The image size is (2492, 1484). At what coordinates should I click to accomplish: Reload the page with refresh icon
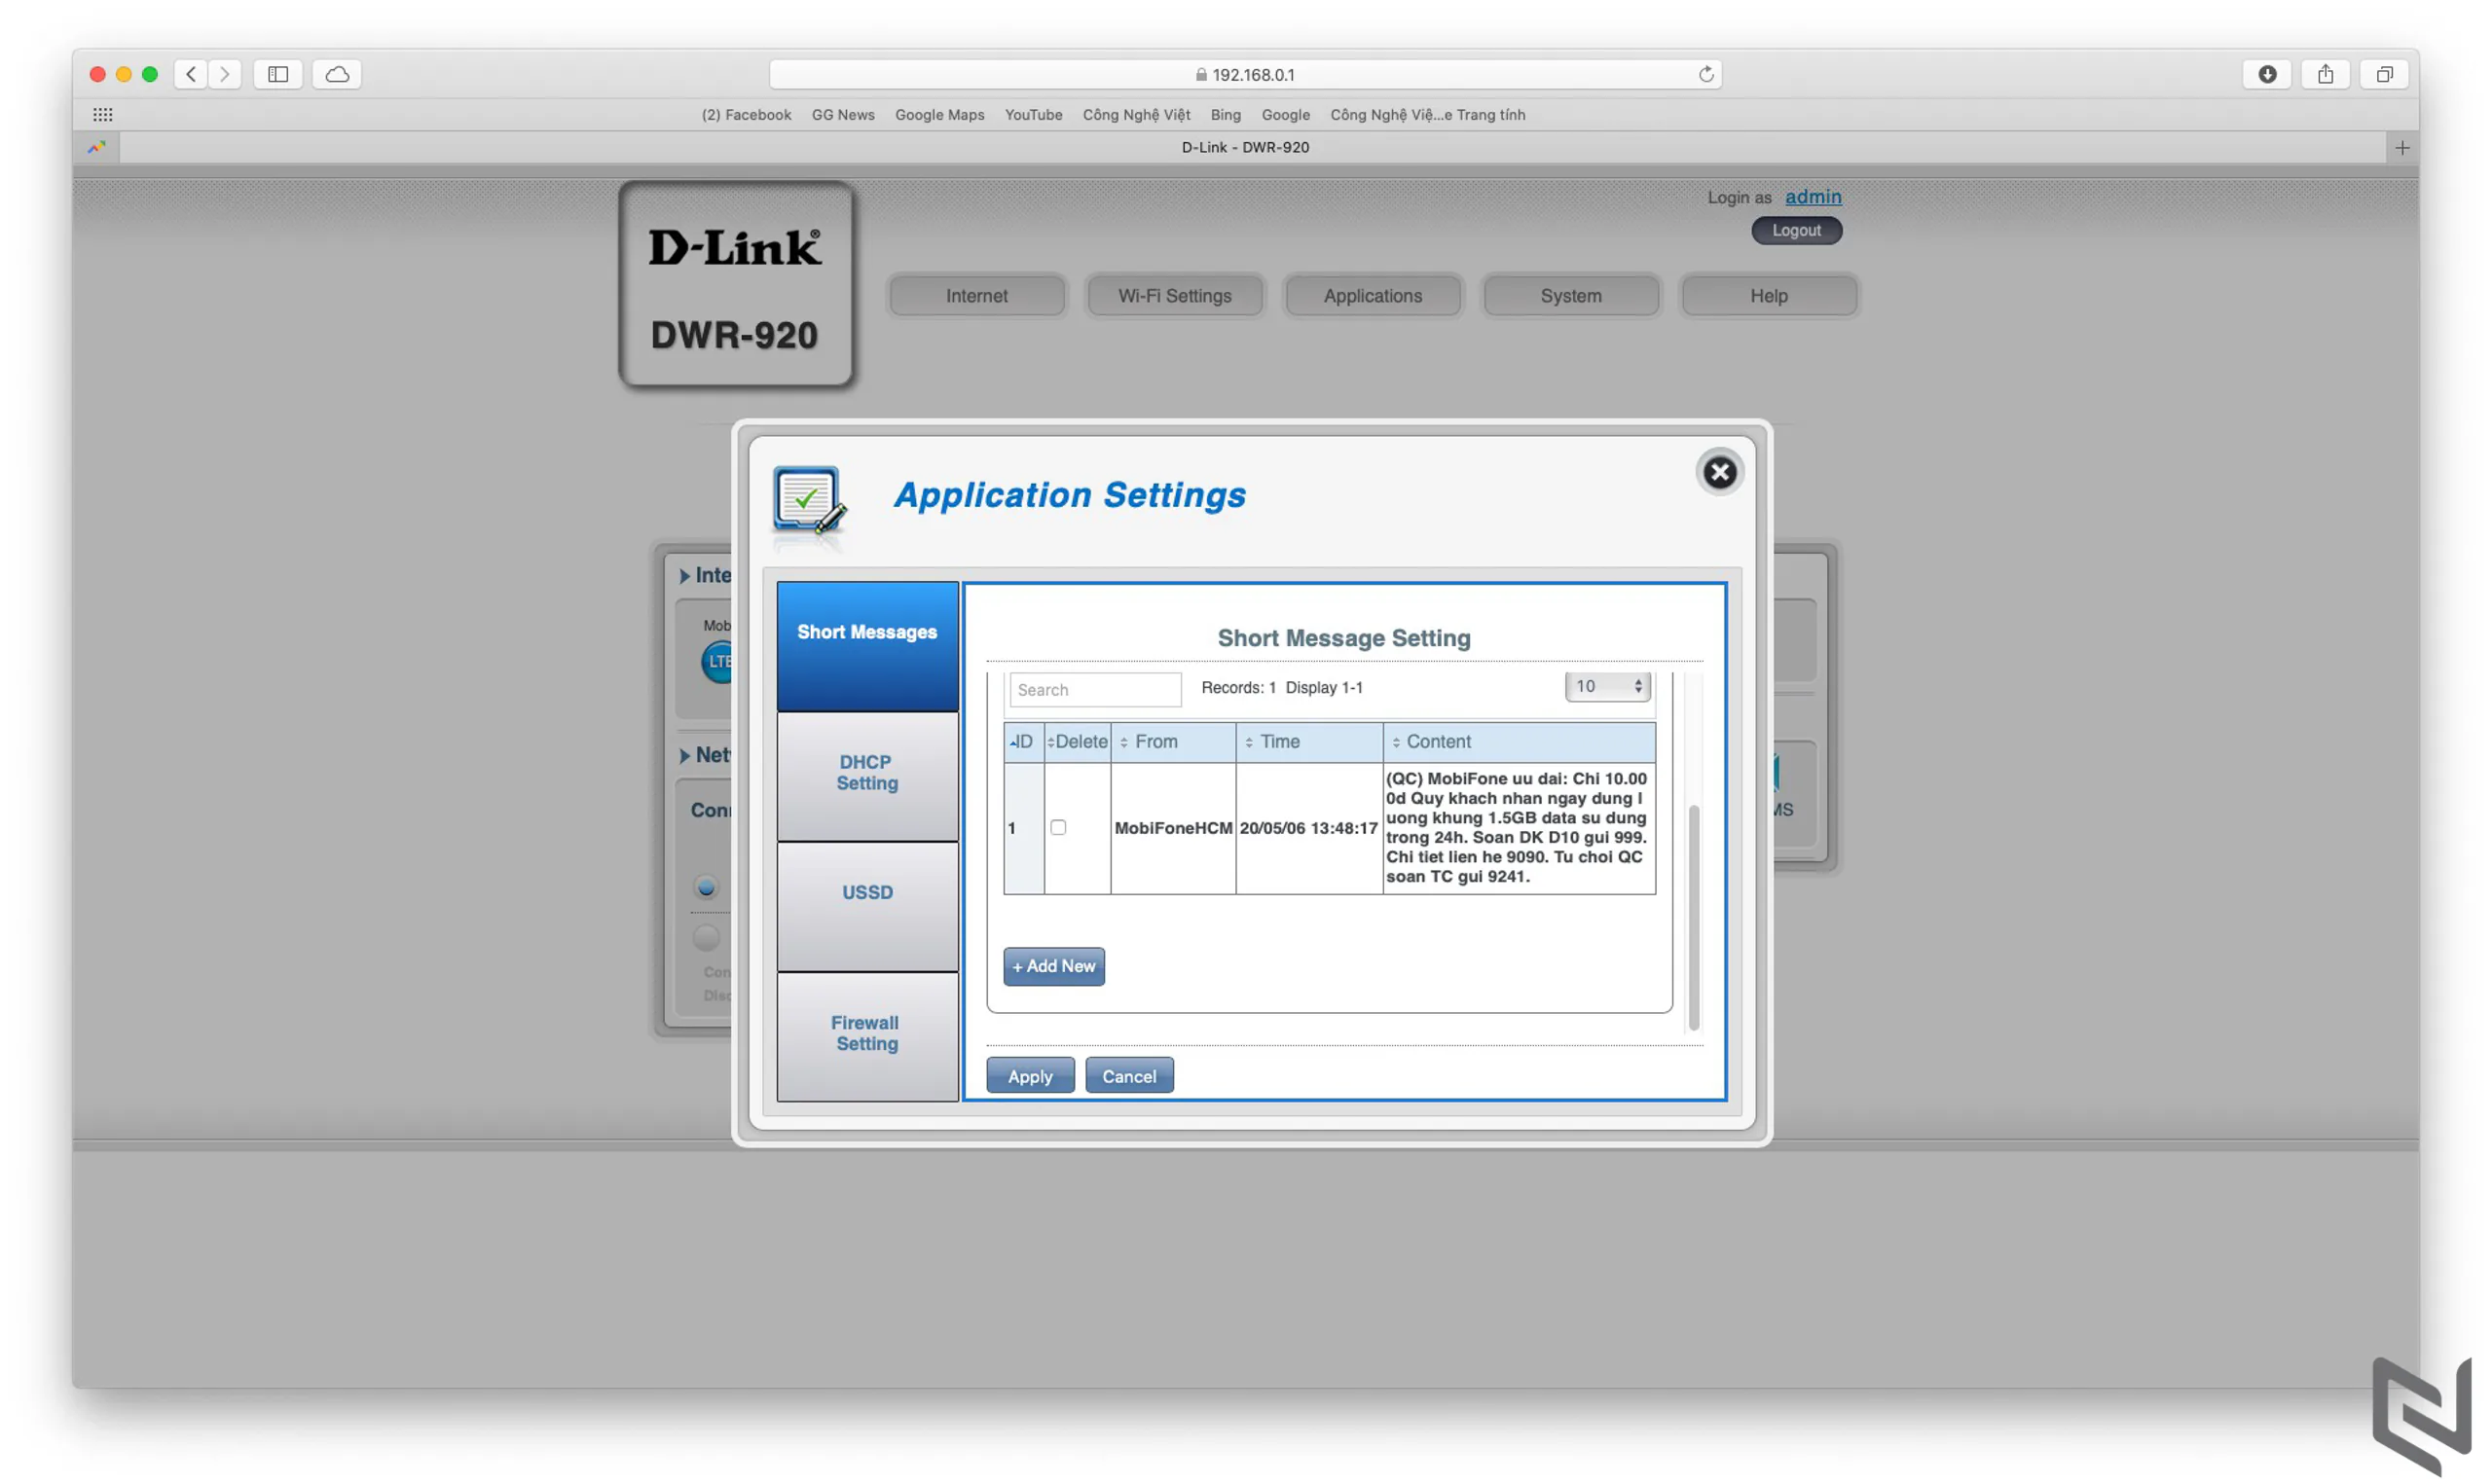click(x=1706, y=74)
